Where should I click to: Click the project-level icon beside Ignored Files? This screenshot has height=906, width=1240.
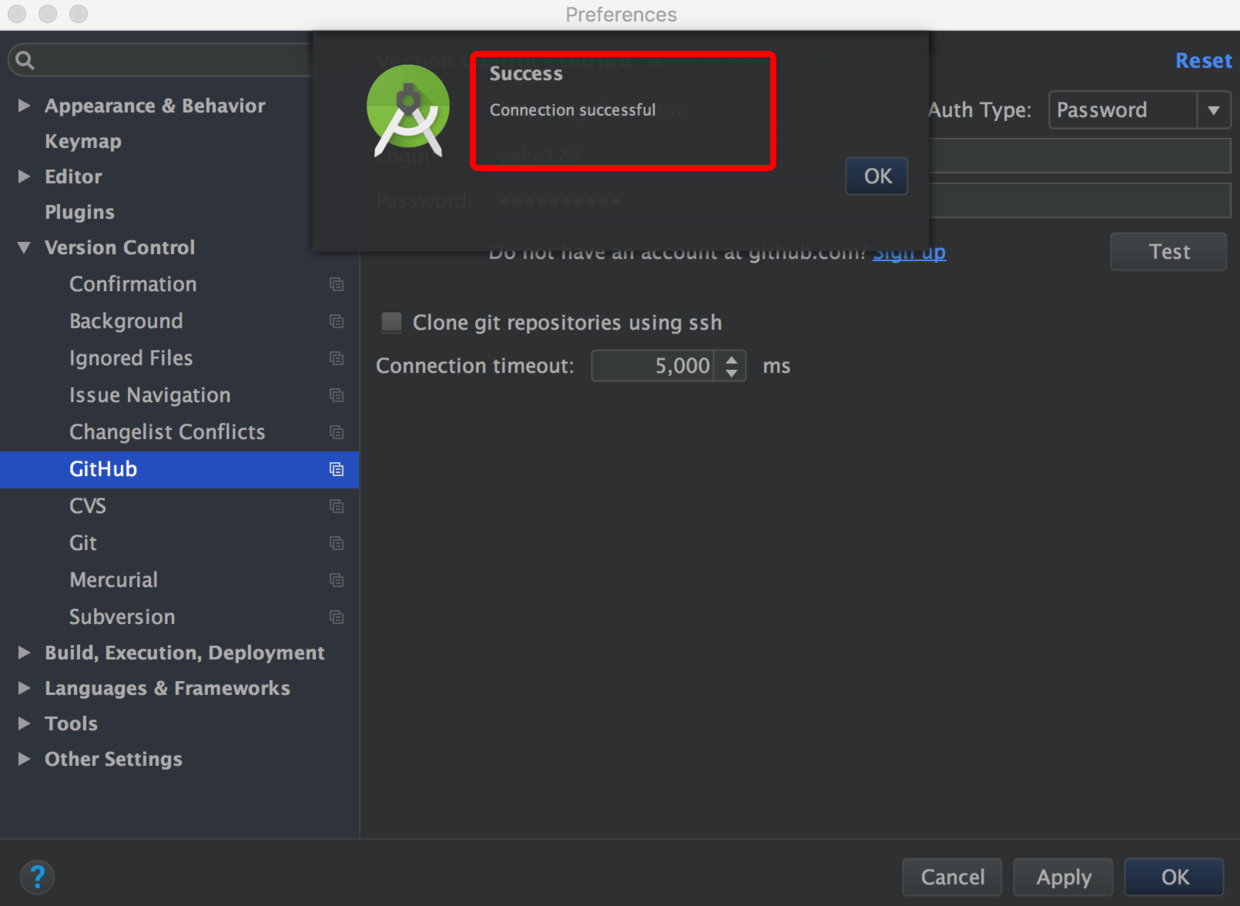tap(337, 358)
